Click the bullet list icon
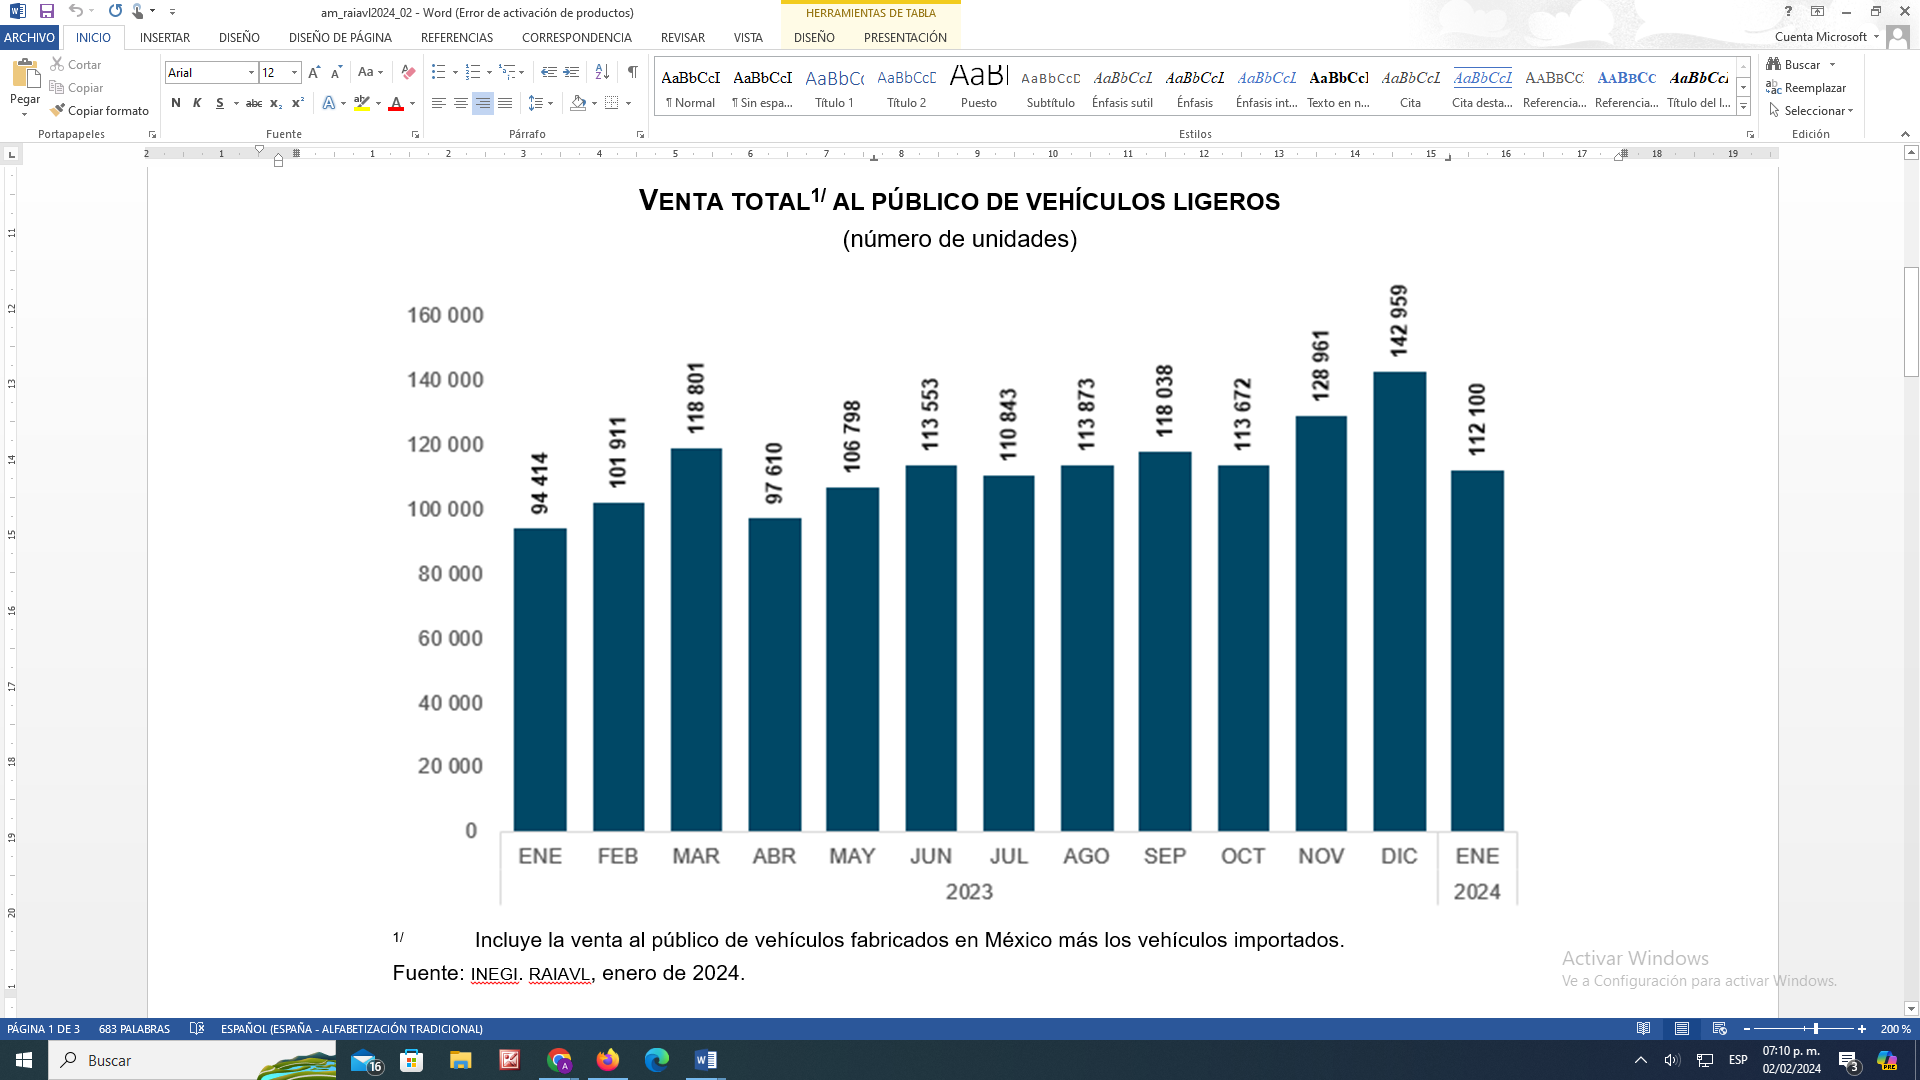The width and height of the screenshot is (1920, 1080). tap(438, 72)
